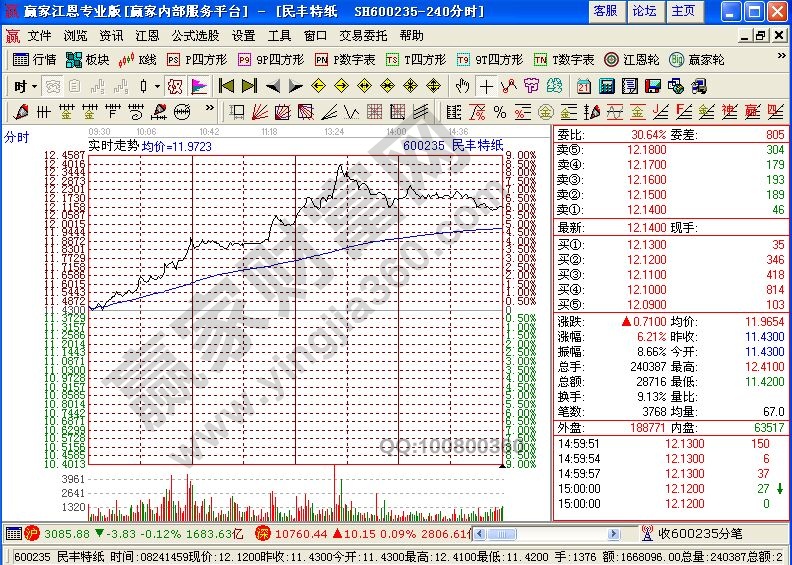Expand the 时 period dropdown
The image size is (792, 565).
pos(24,86)
